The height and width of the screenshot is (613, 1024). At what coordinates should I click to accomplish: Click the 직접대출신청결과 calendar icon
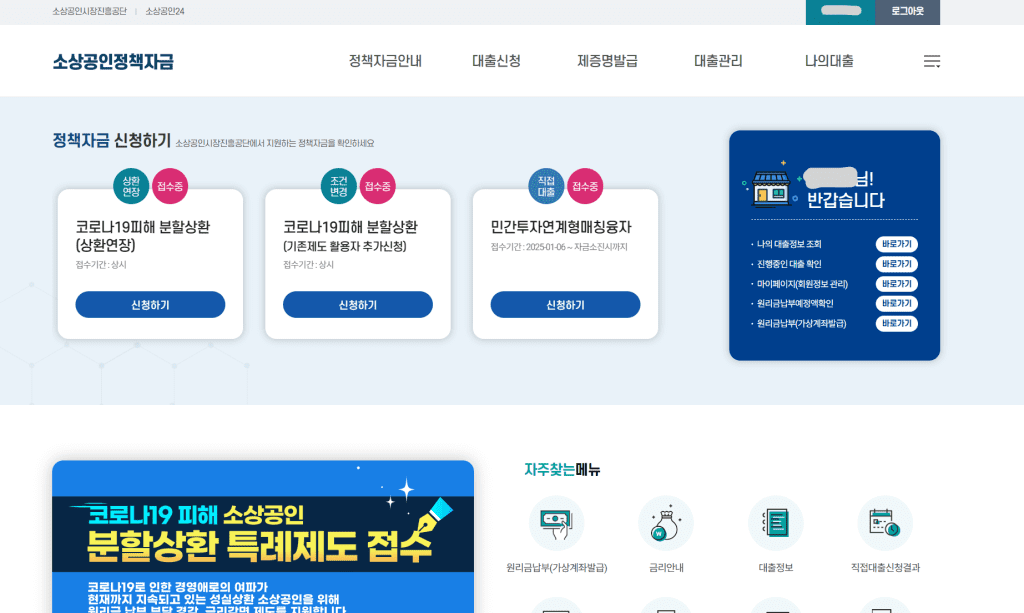point(884,521)
